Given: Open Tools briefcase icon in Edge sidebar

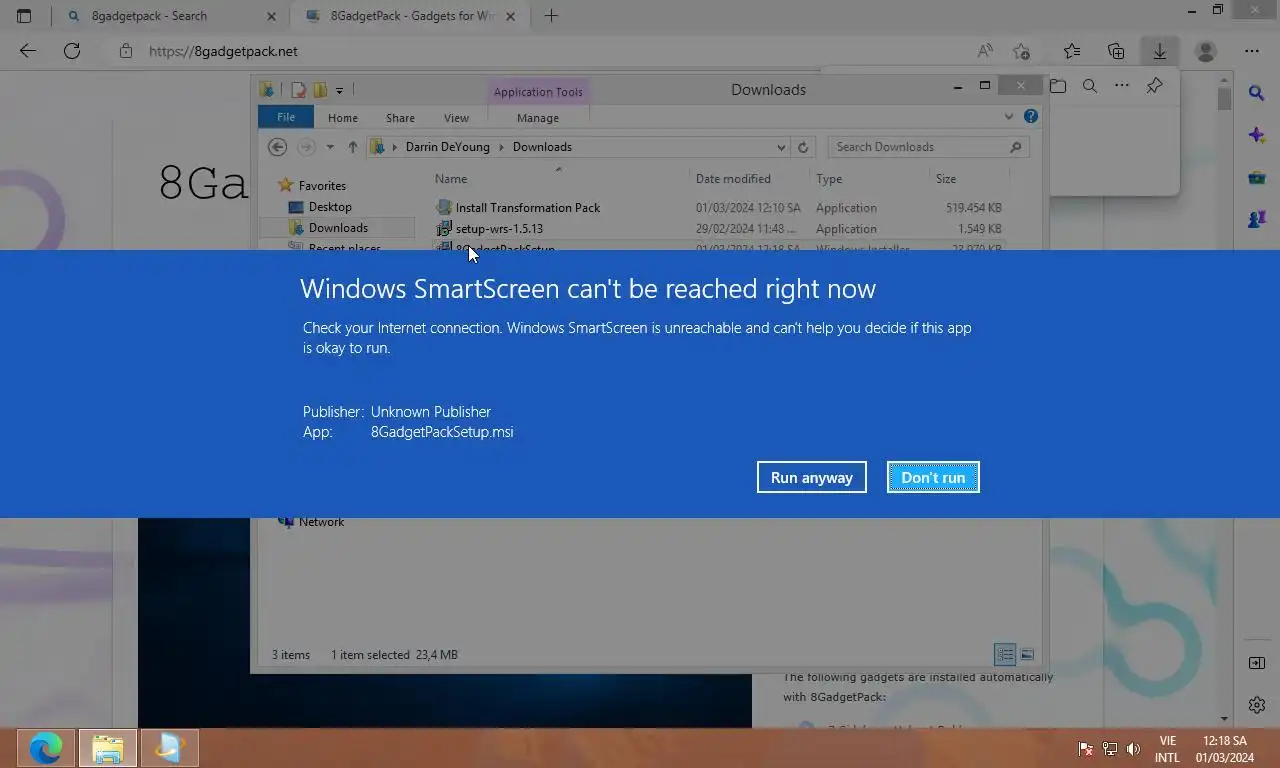Looking at the screenshot, I should pyautogui.click(x=1257, y=177).
